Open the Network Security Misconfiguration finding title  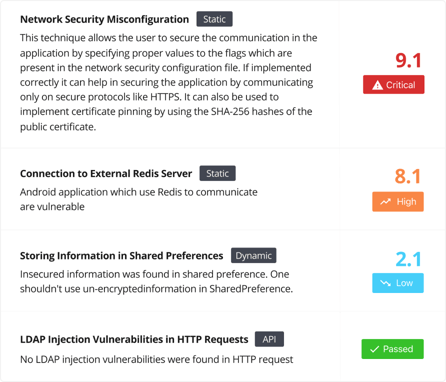[104, 19]
